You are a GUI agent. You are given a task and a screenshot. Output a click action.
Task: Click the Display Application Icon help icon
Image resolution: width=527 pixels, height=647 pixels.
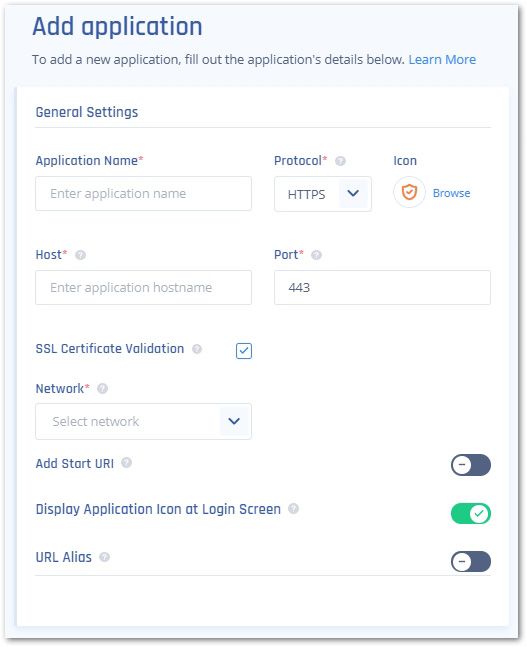(293, 509)
